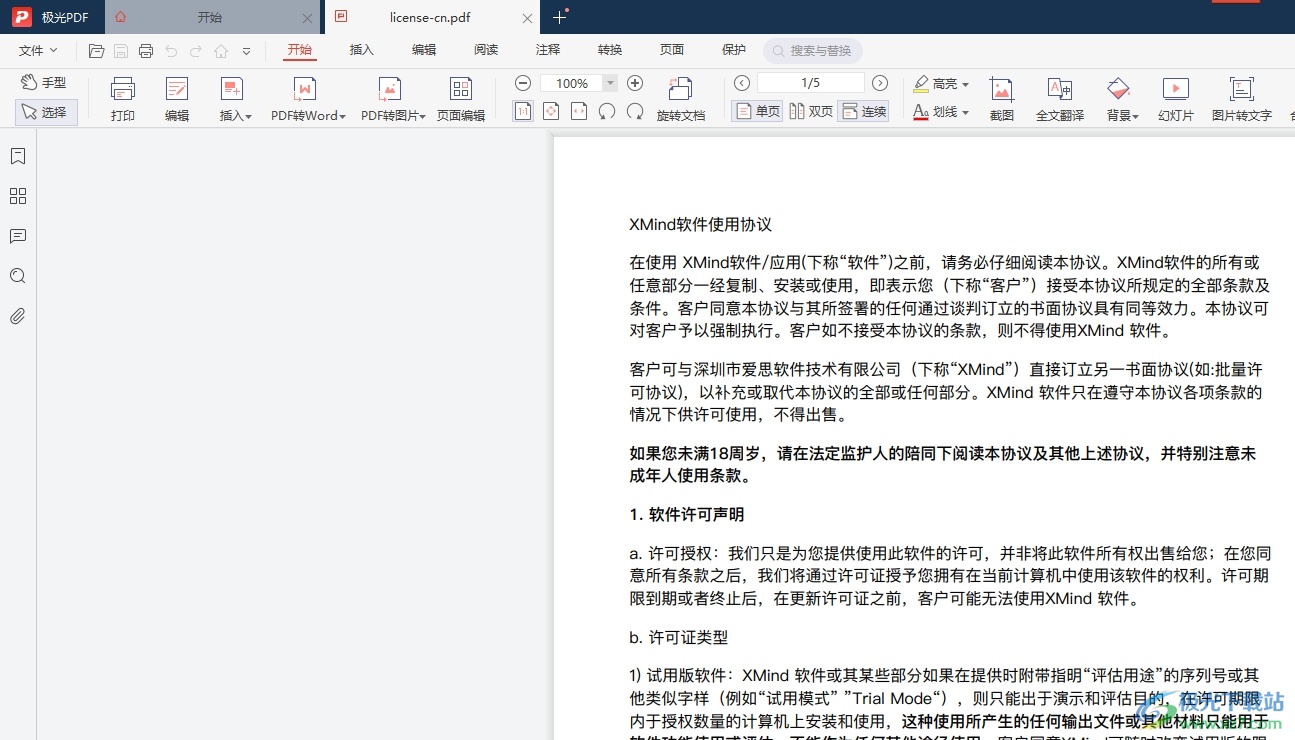Zoom in with the plus button
The image size is (1295, 740).
click(635, 83)
